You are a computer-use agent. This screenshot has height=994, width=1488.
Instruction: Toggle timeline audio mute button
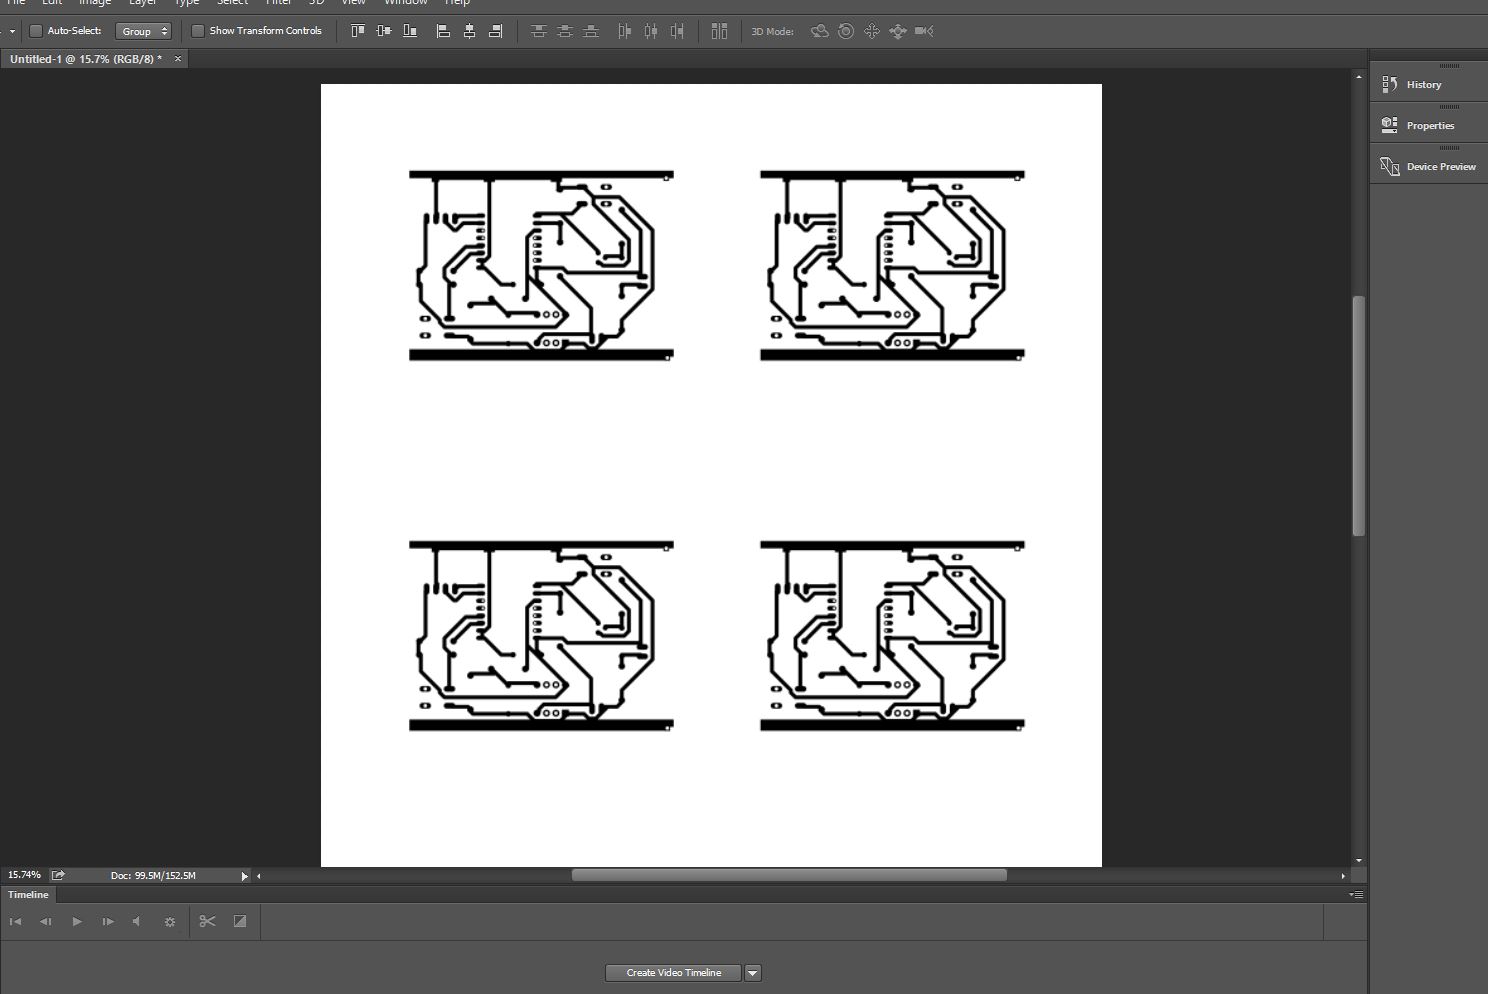[137, 921]
